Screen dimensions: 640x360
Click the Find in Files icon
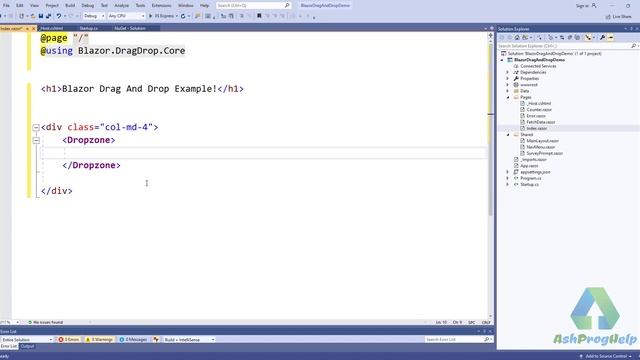coord(198,16)
